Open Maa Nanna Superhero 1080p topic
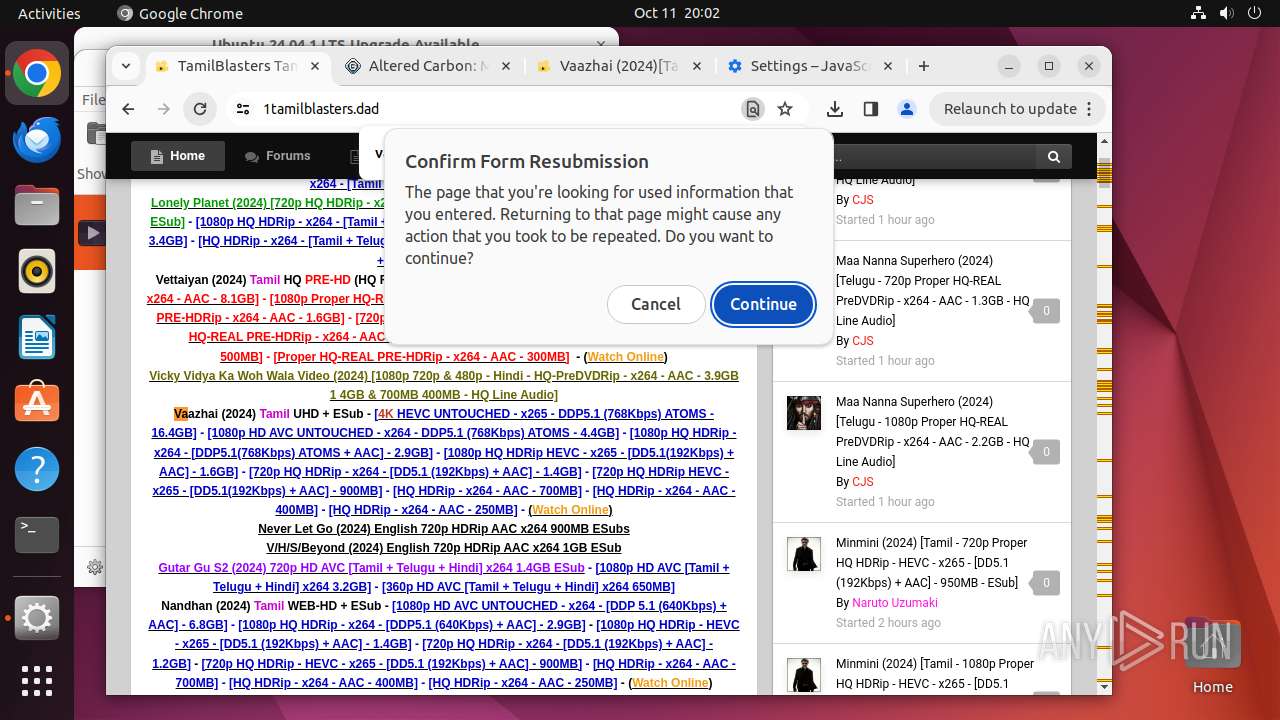 tap(932, 431)
